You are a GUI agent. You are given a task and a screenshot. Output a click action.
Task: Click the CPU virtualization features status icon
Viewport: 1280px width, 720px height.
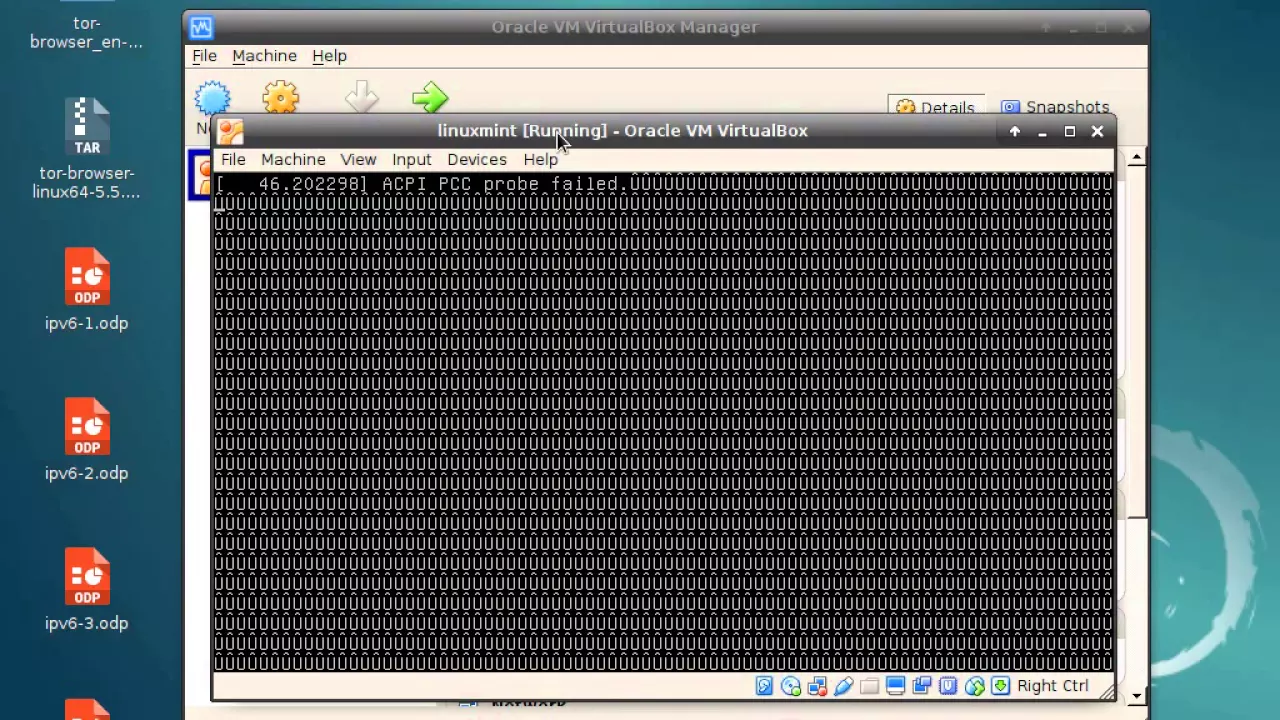click(948, 686)
